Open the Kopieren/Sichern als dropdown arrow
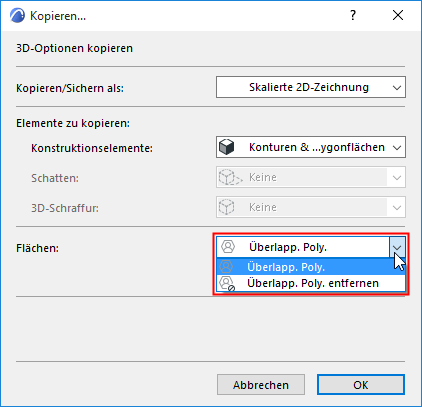The height and width of the screenshot is (407, 422). tap(397, 88)
